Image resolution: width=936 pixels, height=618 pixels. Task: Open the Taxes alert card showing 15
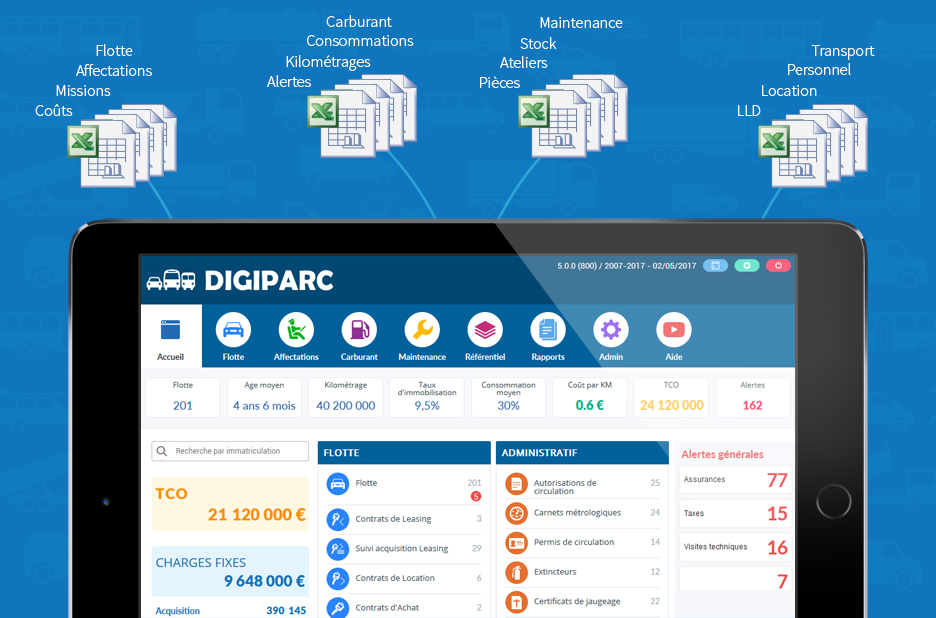(735, 514)
